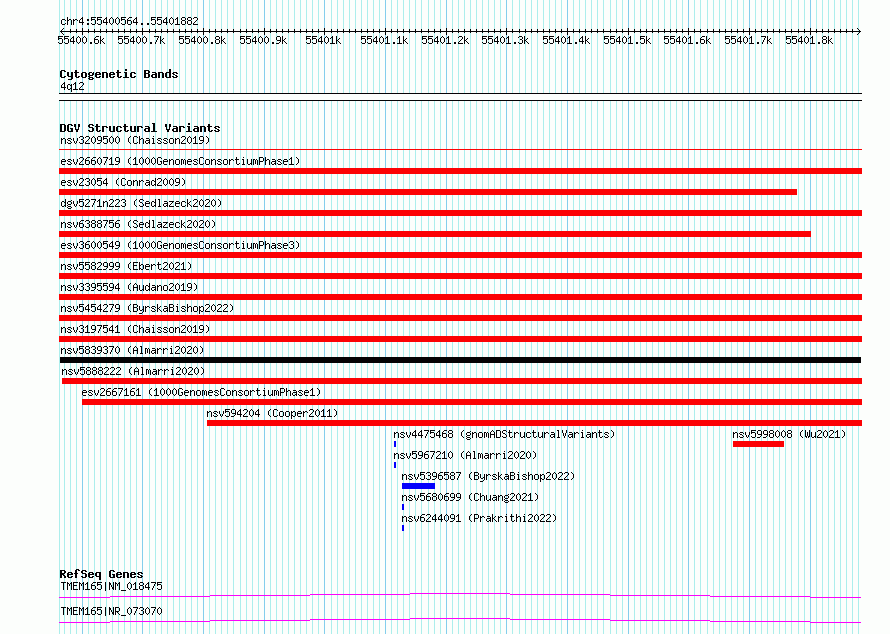890x634 pixels.
Task: Open variant dgv5271n223 (Sedlazeck2020) label
Action: pyautogui.click(x=141, y=203)
